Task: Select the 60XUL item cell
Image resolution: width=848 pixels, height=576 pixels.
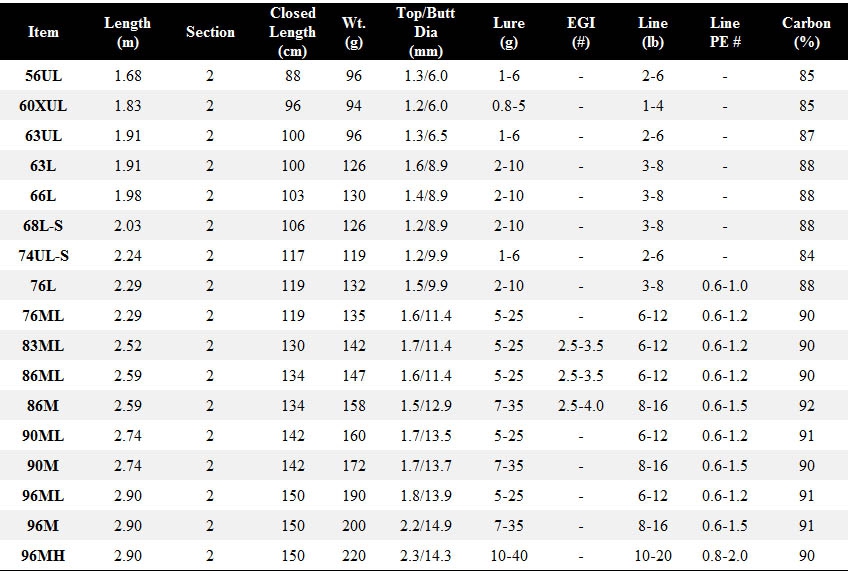Action: coord(43,105)
